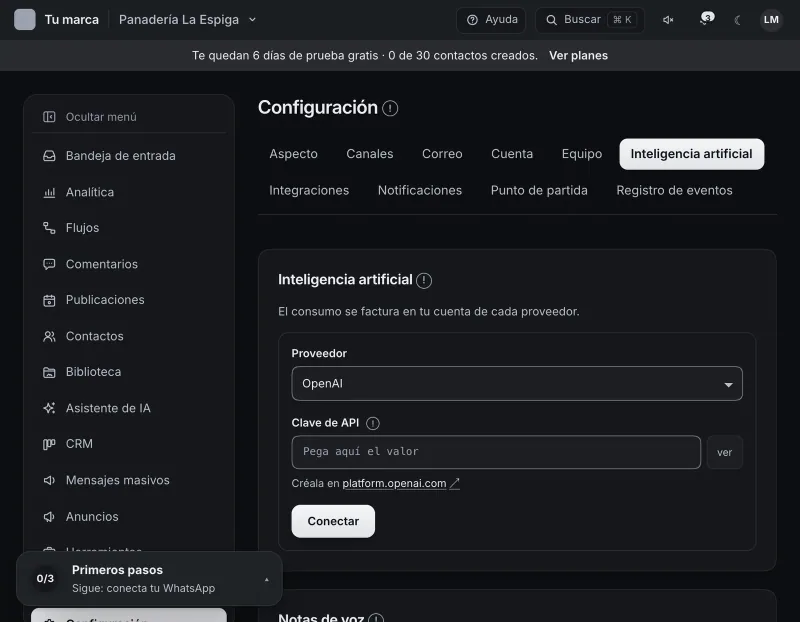Open Analítica section label
The width and height of the screenshot is (800, 622).
point(90,192)
